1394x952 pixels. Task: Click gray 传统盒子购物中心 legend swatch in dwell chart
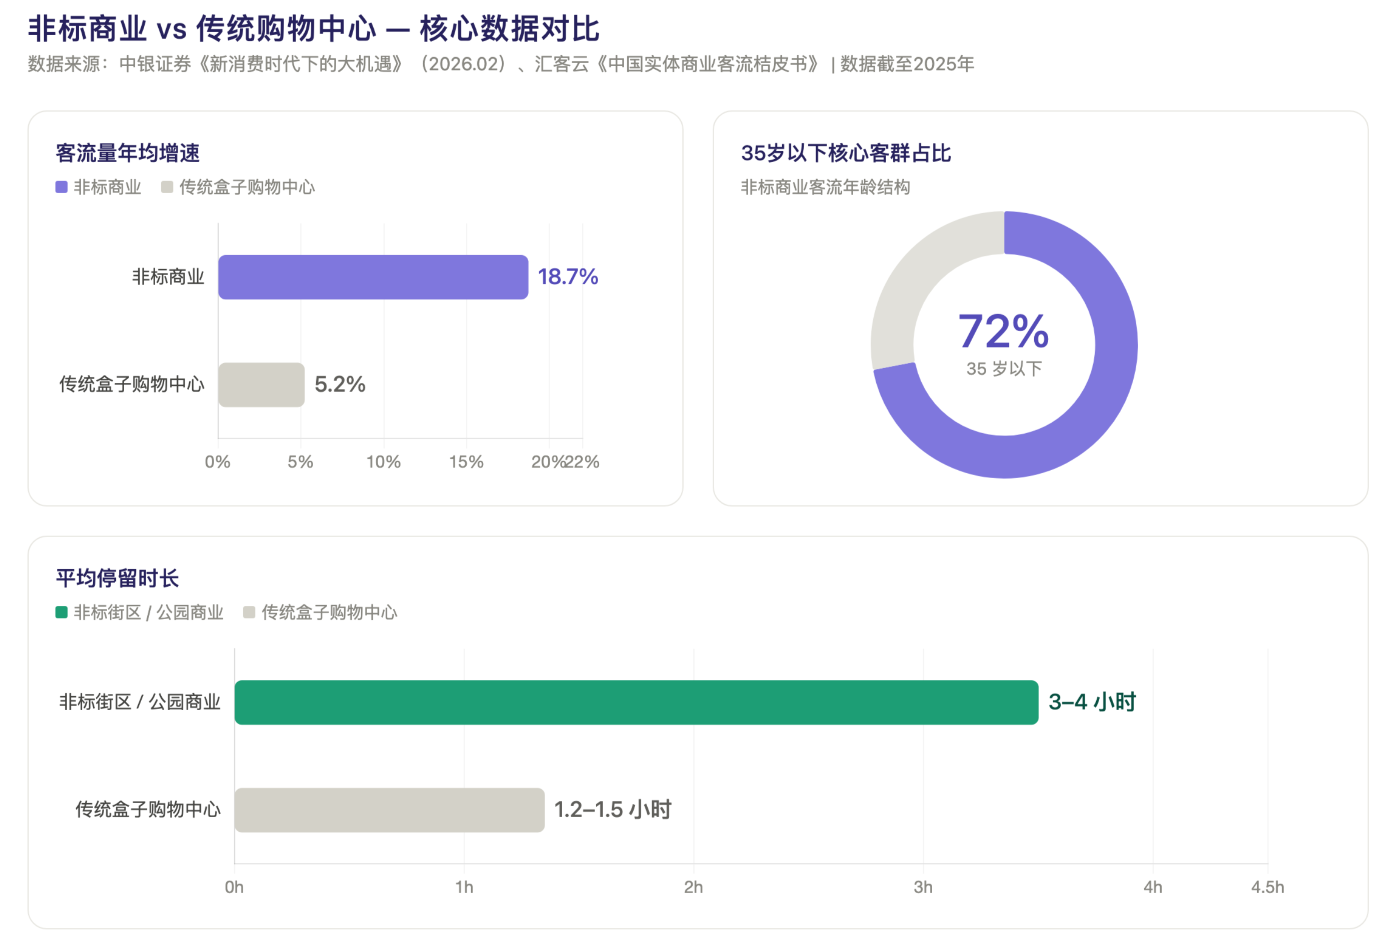click(x=249, y=612)
